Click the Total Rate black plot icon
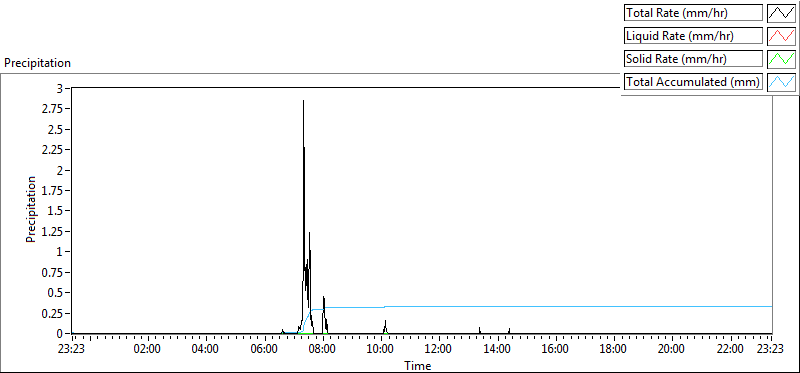This screenshot has width=800, height=373. 781,13
